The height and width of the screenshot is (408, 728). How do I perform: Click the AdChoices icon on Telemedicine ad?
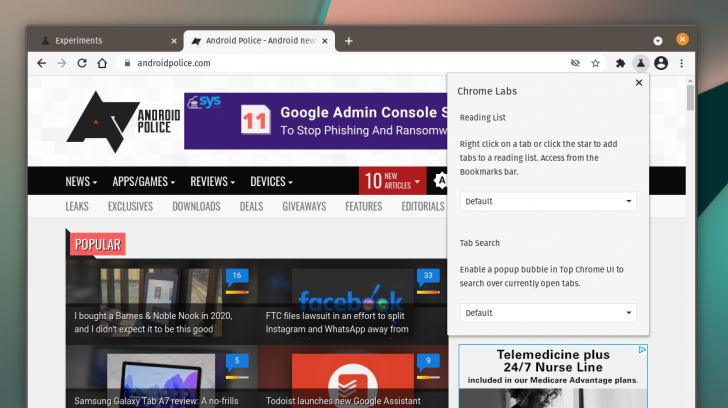click(x=642, y=350)
